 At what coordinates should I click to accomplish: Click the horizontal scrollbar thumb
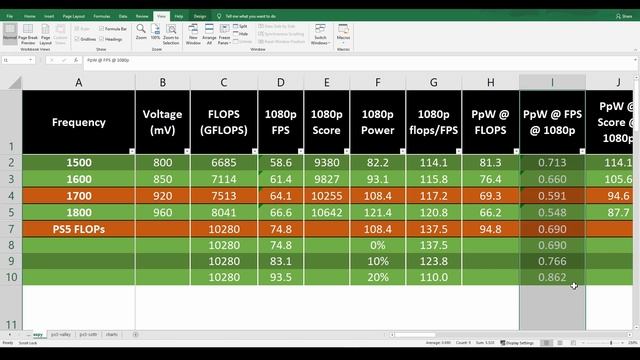tap(415, 335)
